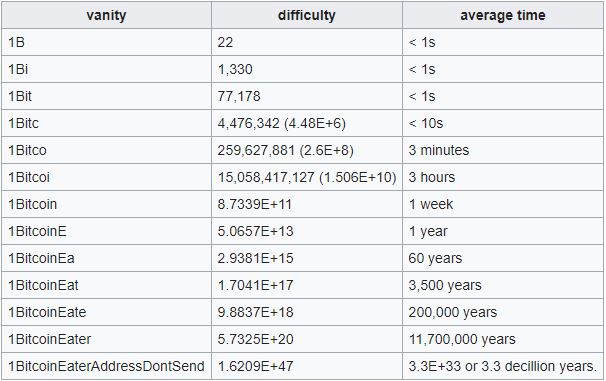
Task: Click the 15,058,417,127 difficulty cell
Action: coord(307,177)
